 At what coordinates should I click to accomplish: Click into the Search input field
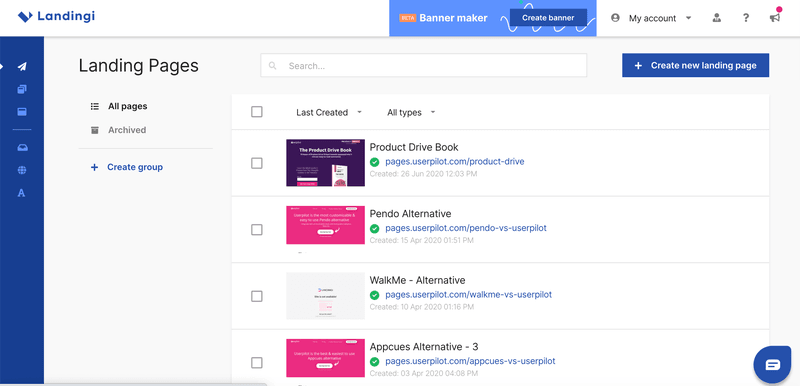point(423,65)
